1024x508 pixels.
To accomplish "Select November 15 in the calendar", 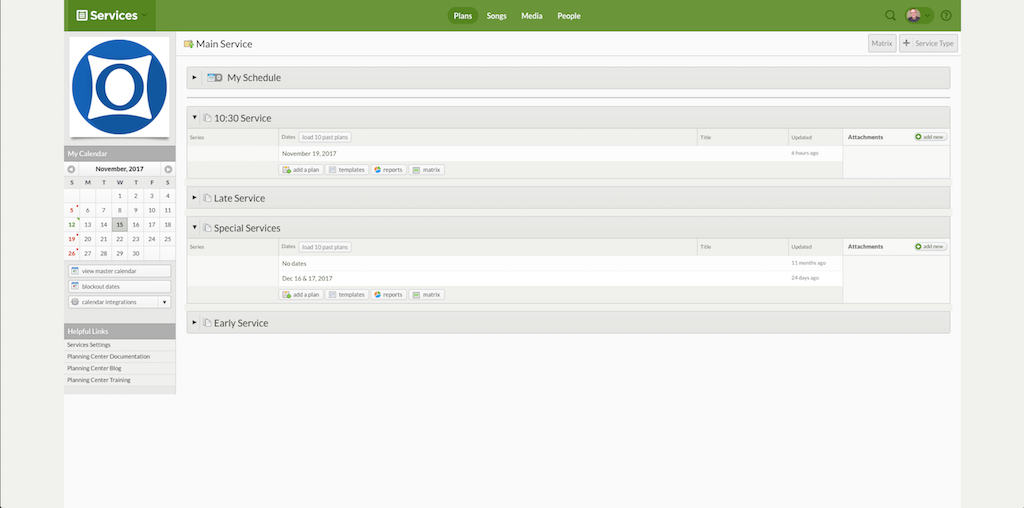I will tap(120, 225).
